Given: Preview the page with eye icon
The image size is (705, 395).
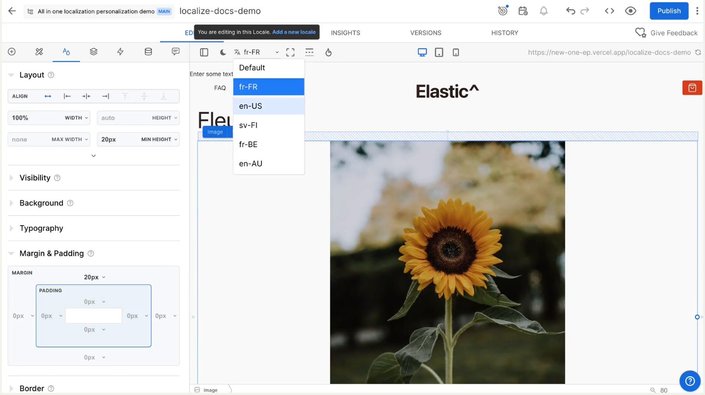Looking at the screenshot, I should coord(630,11).
